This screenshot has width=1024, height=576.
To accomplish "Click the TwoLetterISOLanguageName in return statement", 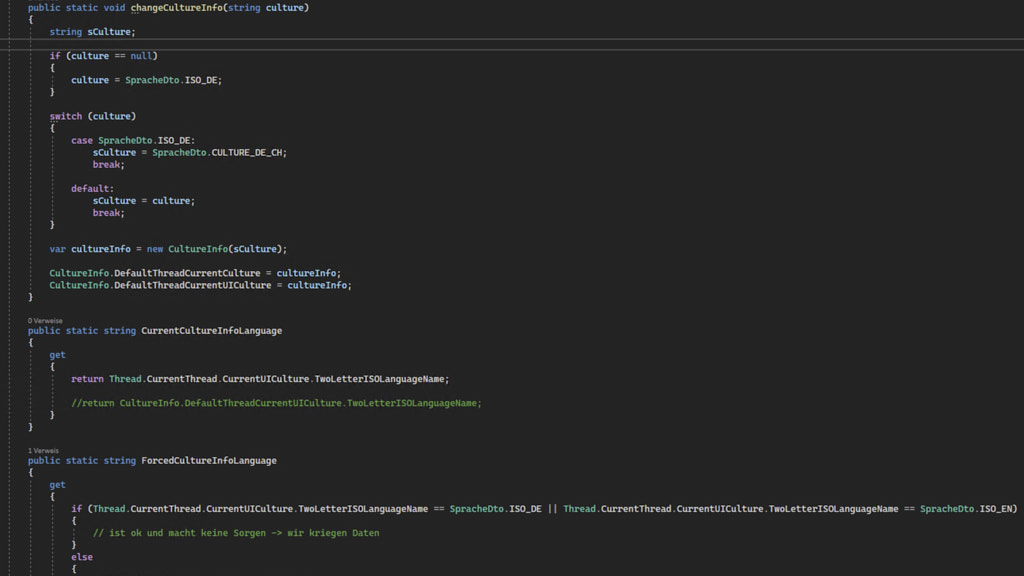I will point(379,379).
